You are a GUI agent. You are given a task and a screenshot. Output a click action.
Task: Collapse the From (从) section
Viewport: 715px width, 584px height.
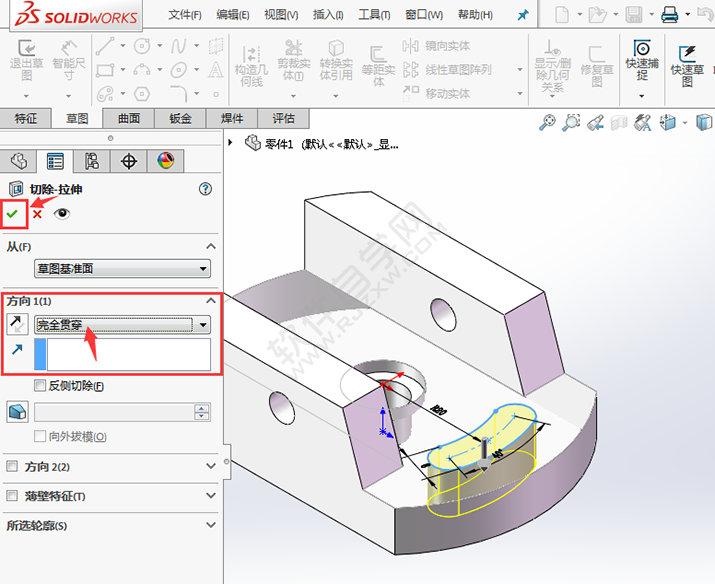point(211,246)
